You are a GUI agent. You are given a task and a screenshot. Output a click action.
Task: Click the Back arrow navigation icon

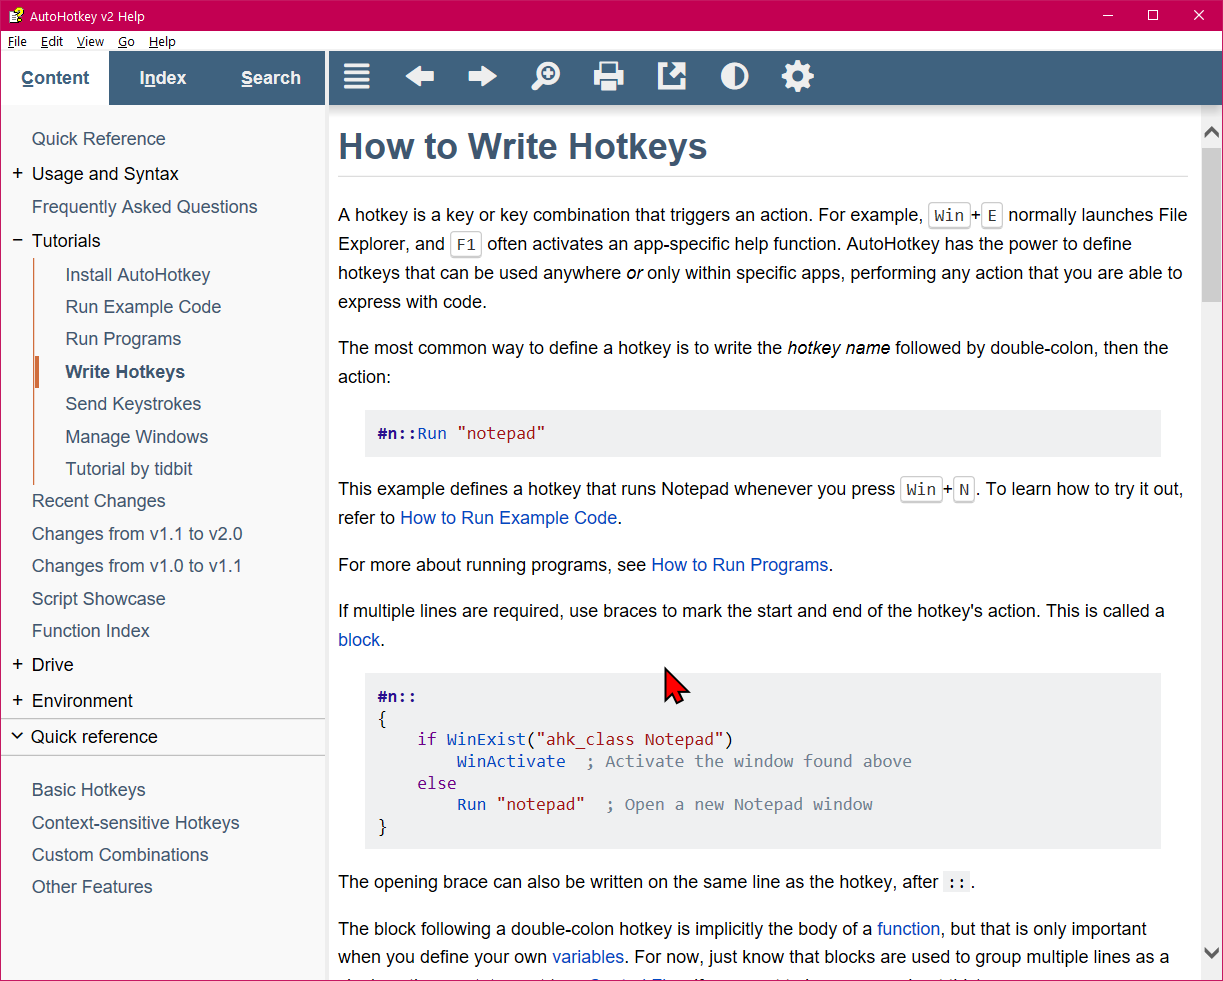coord(420,76)
